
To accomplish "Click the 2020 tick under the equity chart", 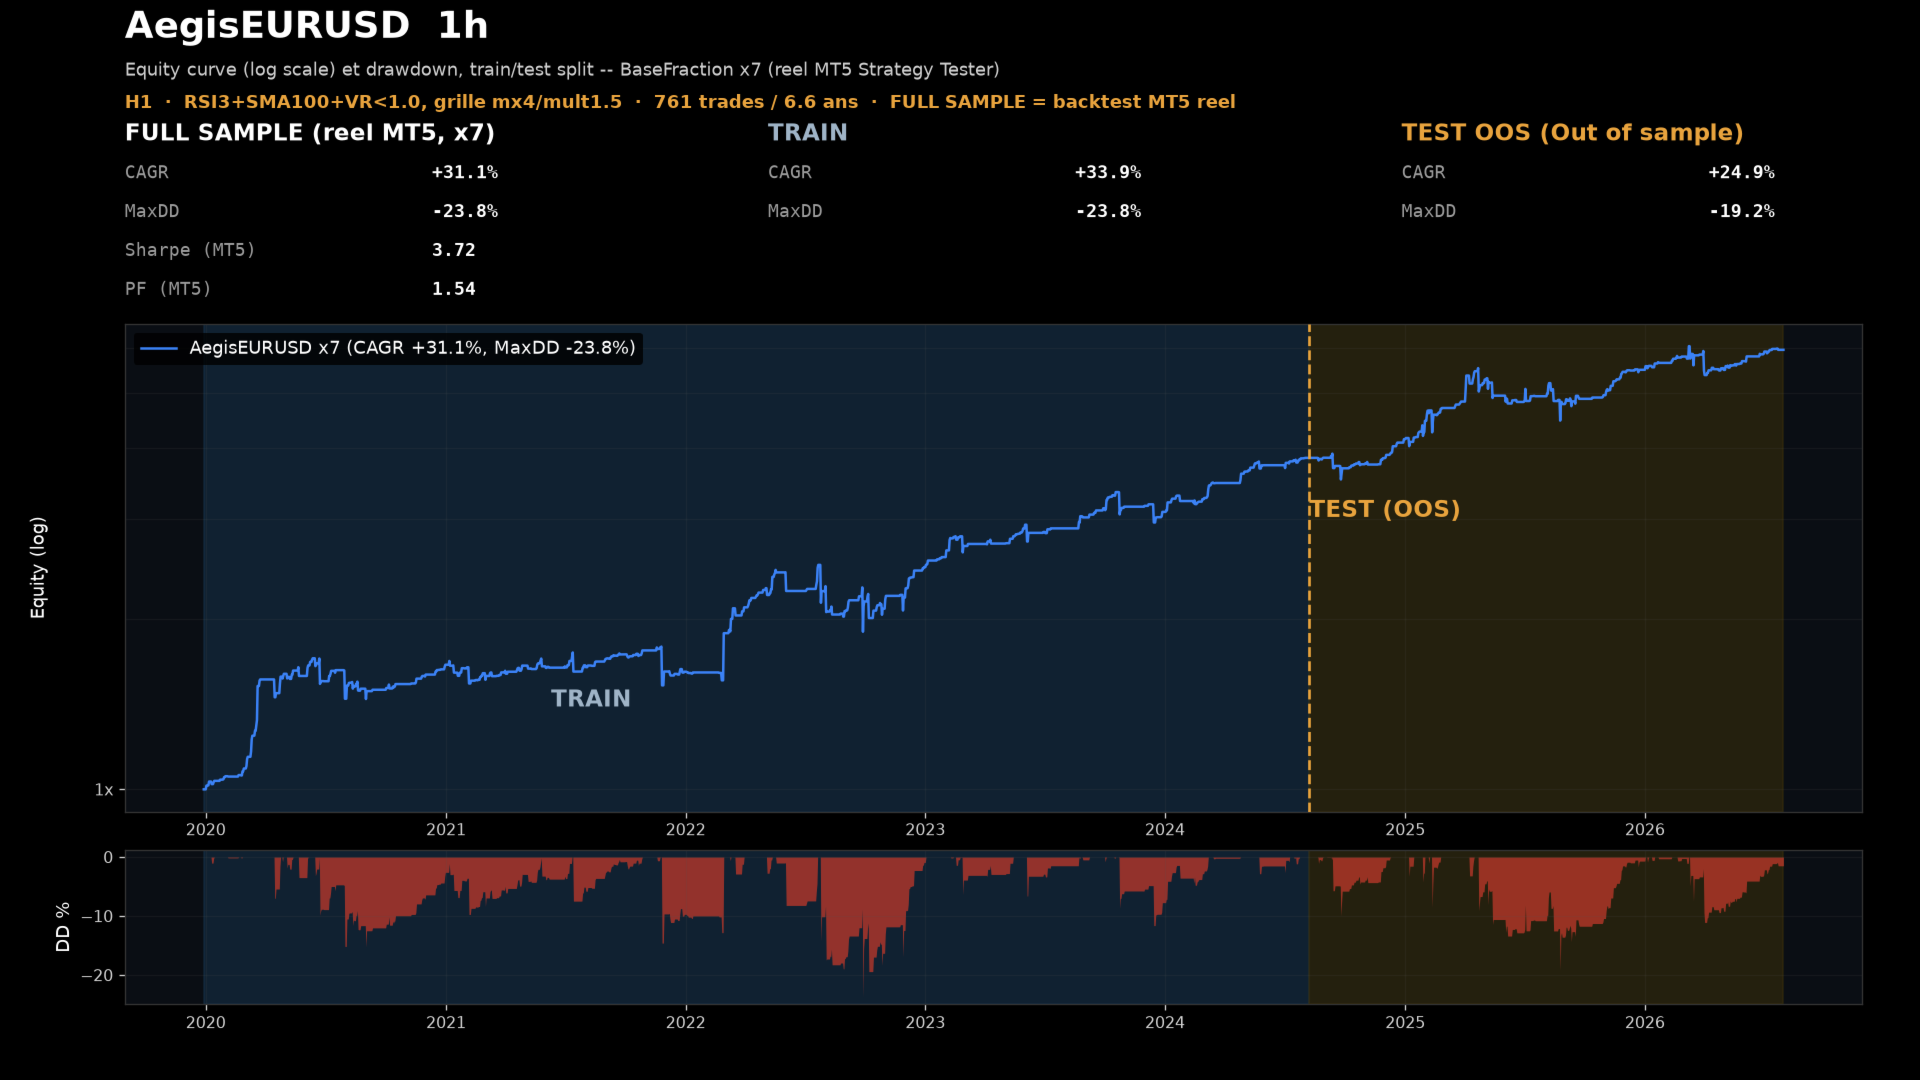I will [206, 829].
